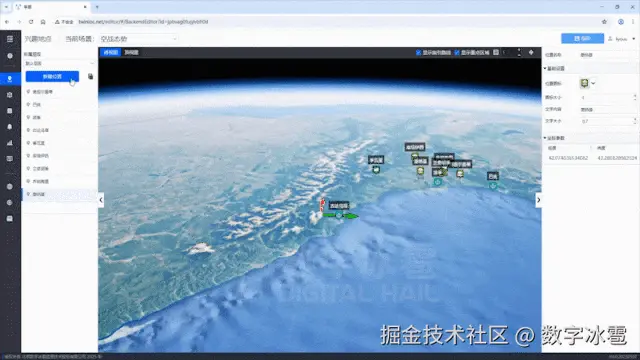640x360 pixels.
Task: Click the grid icon after the viewport checkboxes
Action: [496, 52]
